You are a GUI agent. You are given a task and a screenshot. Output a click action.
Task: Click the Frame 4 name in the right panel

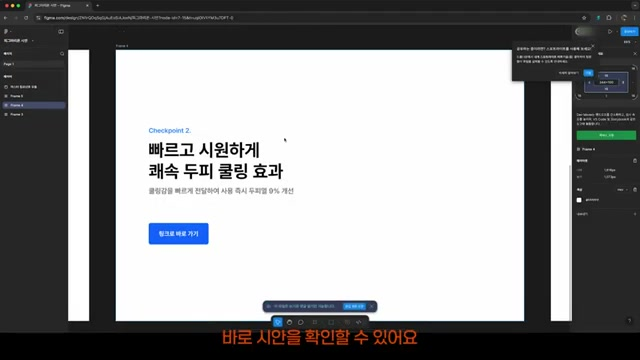[x=588, y=149]
